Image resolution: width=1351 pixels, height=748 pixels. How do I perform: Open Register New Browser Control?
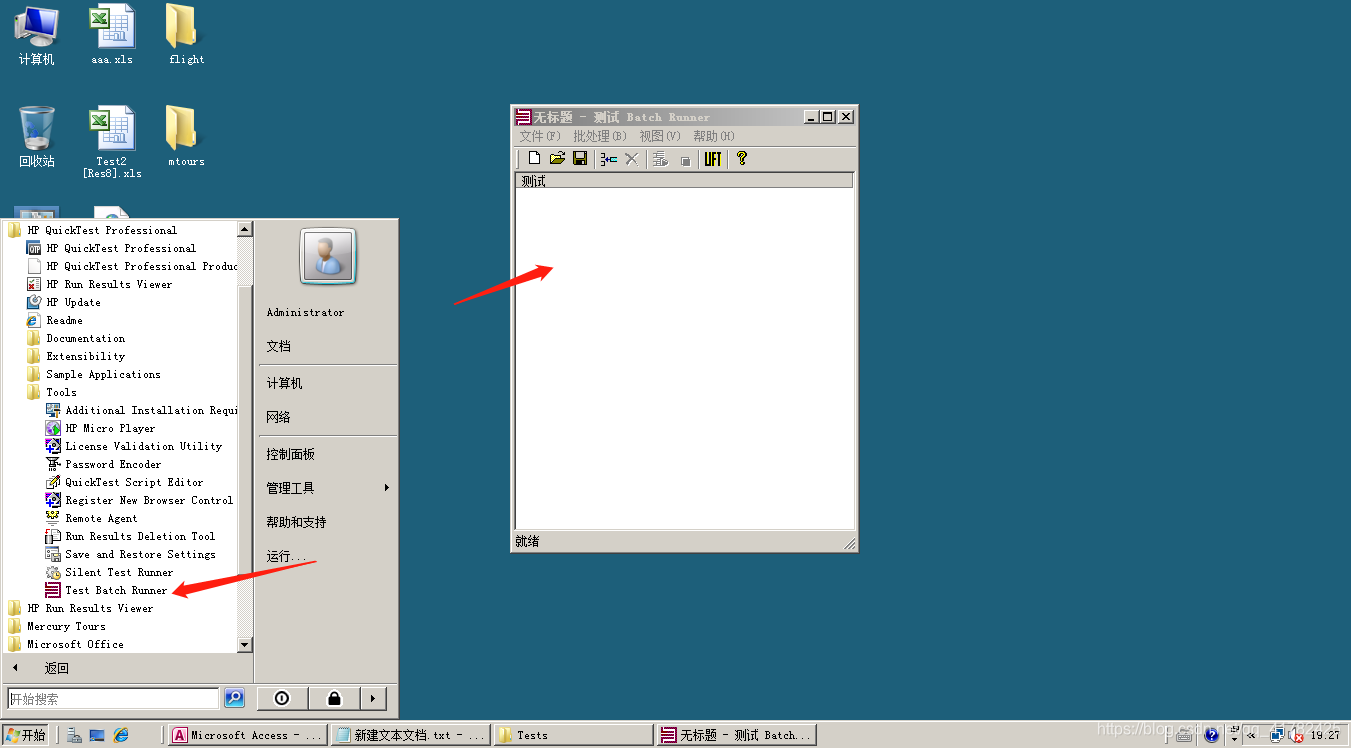click(139, 500)
